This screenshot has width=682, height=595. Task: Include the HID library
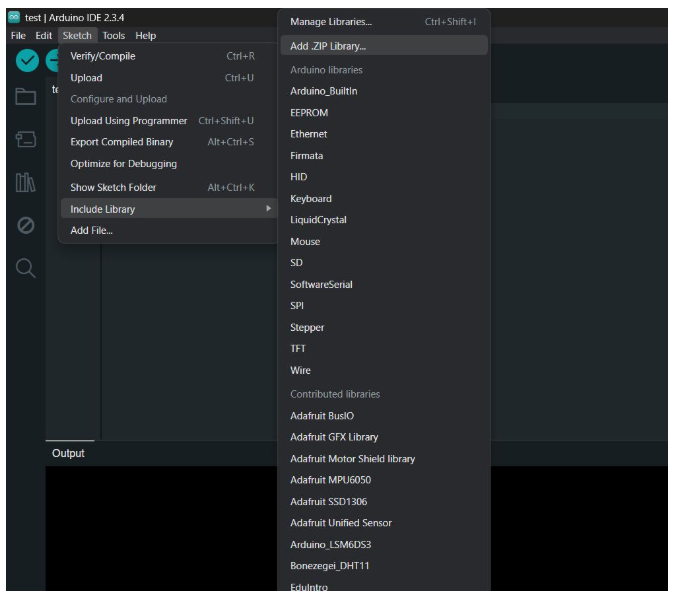[x=384, y=177]
